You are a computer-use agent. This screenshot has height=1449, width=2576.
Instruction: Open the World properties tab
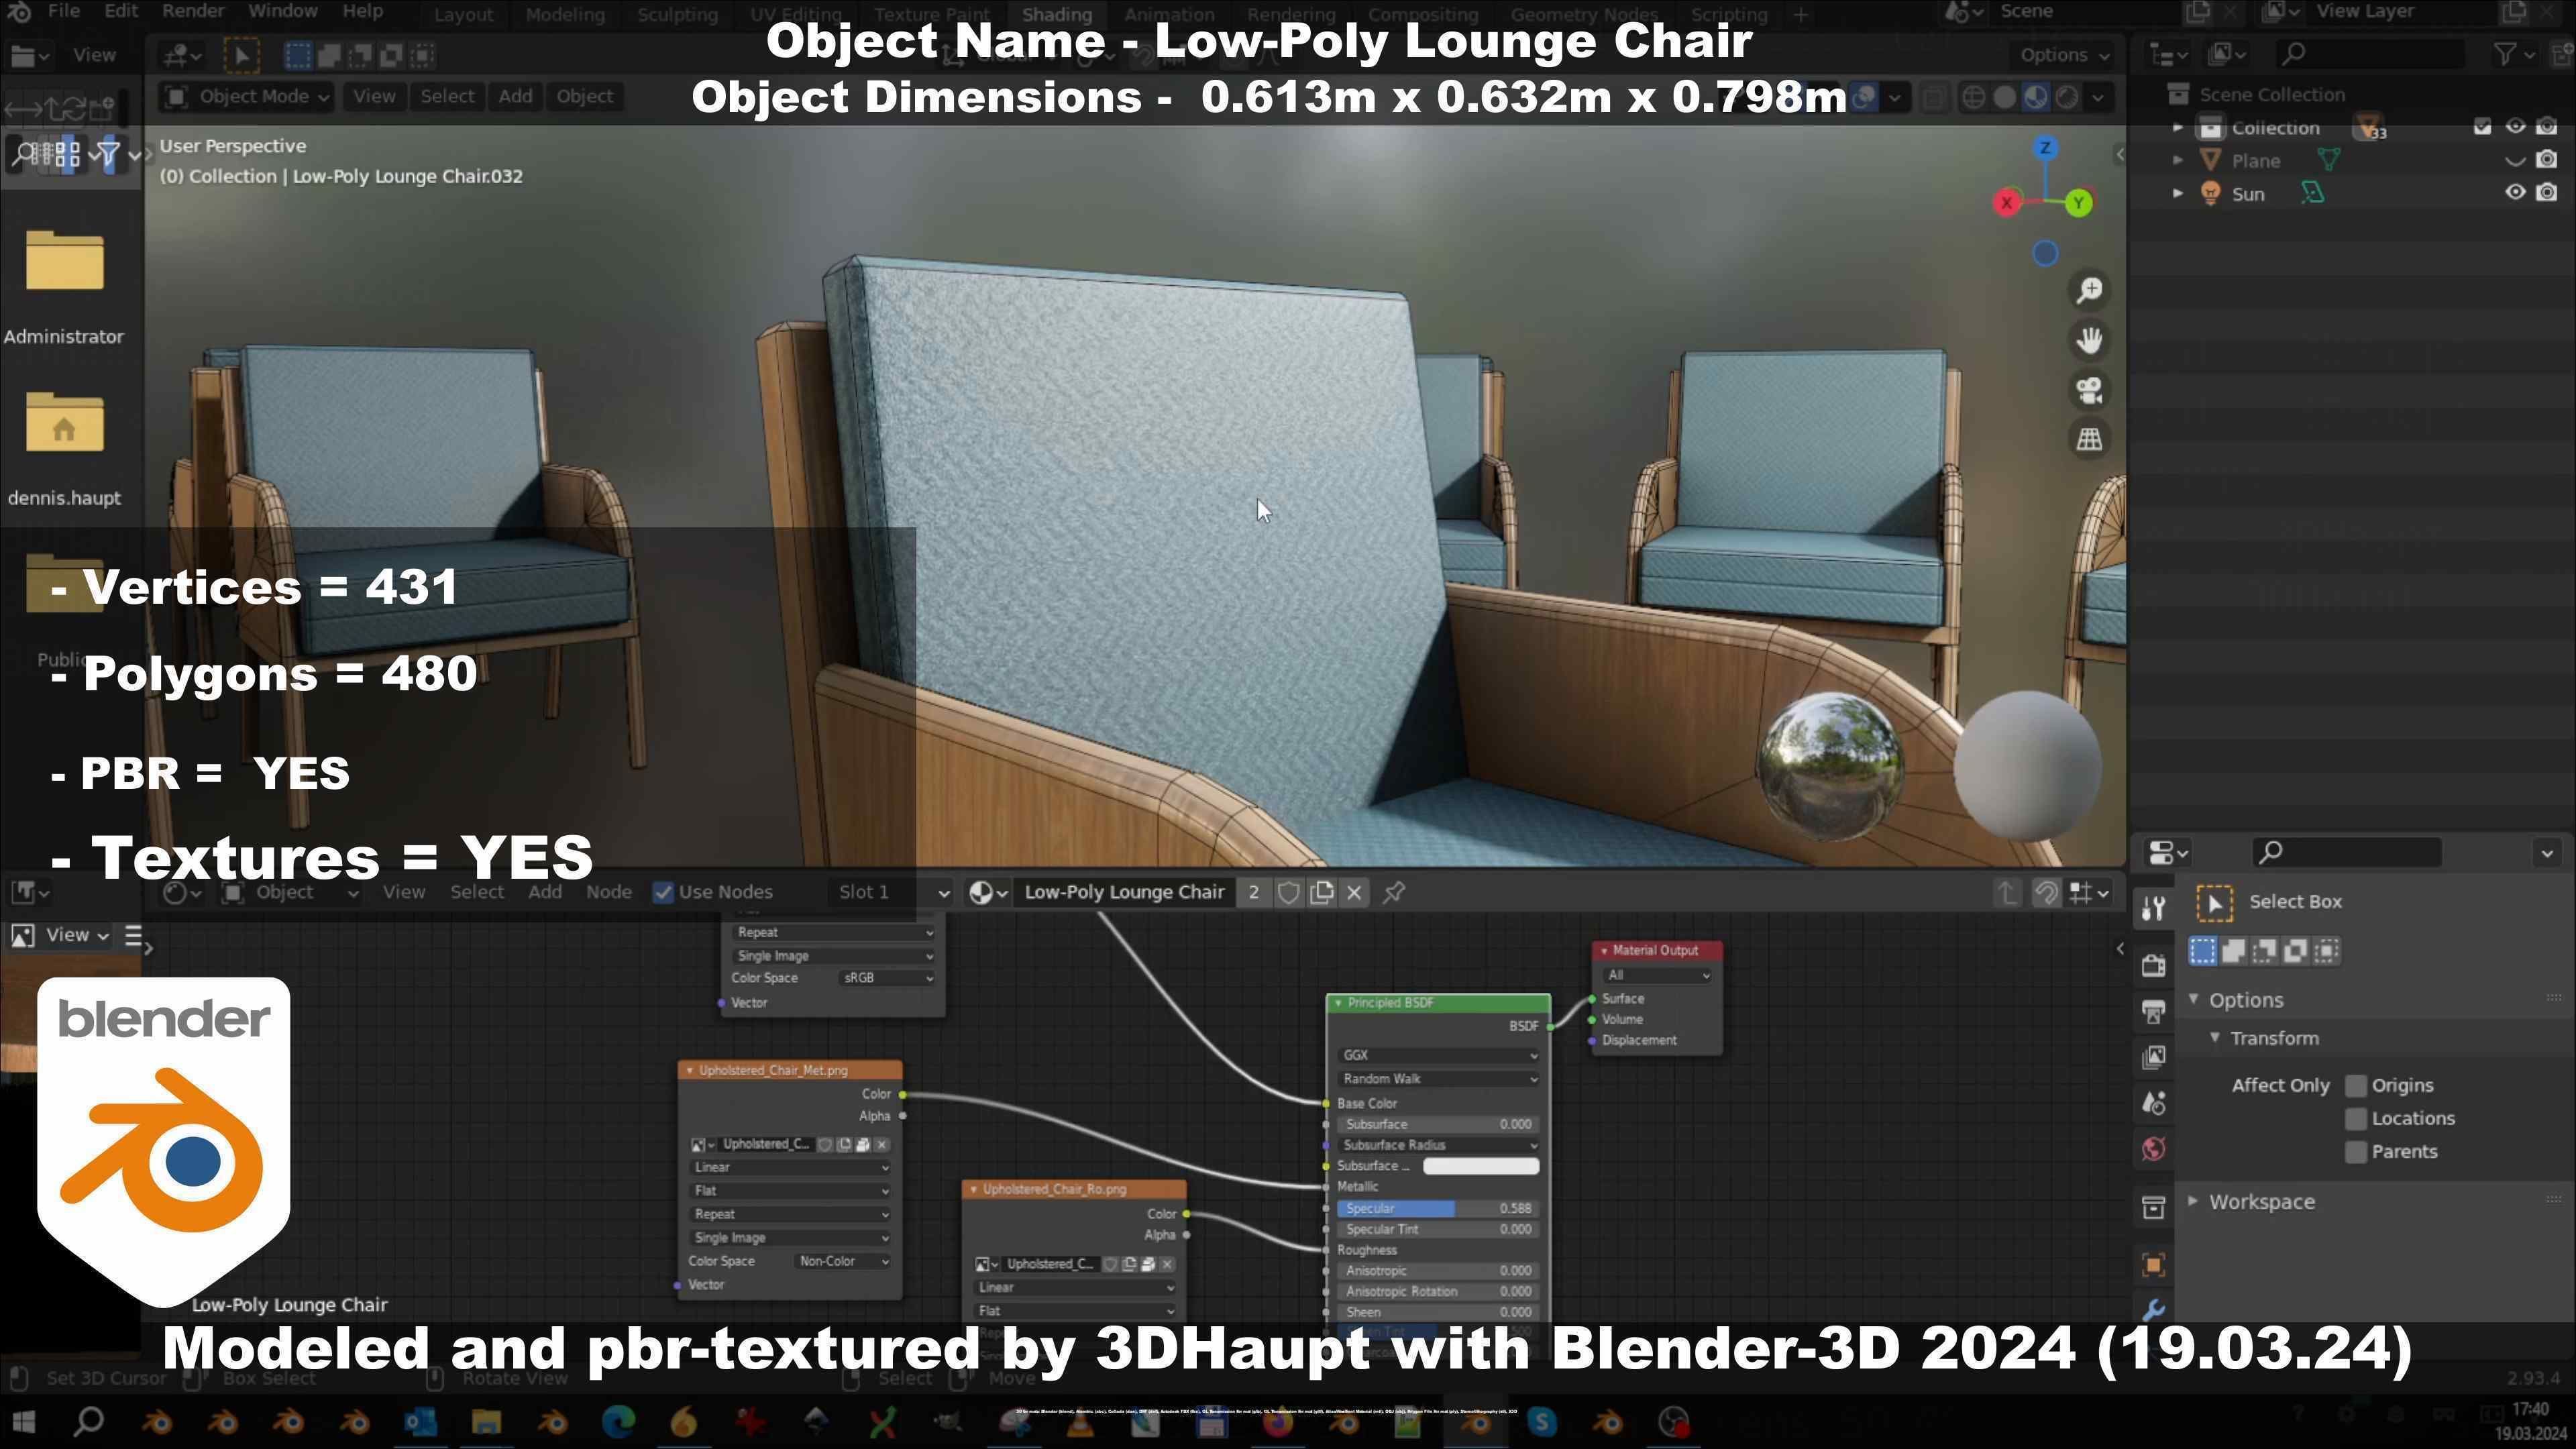point(2154,1149)
